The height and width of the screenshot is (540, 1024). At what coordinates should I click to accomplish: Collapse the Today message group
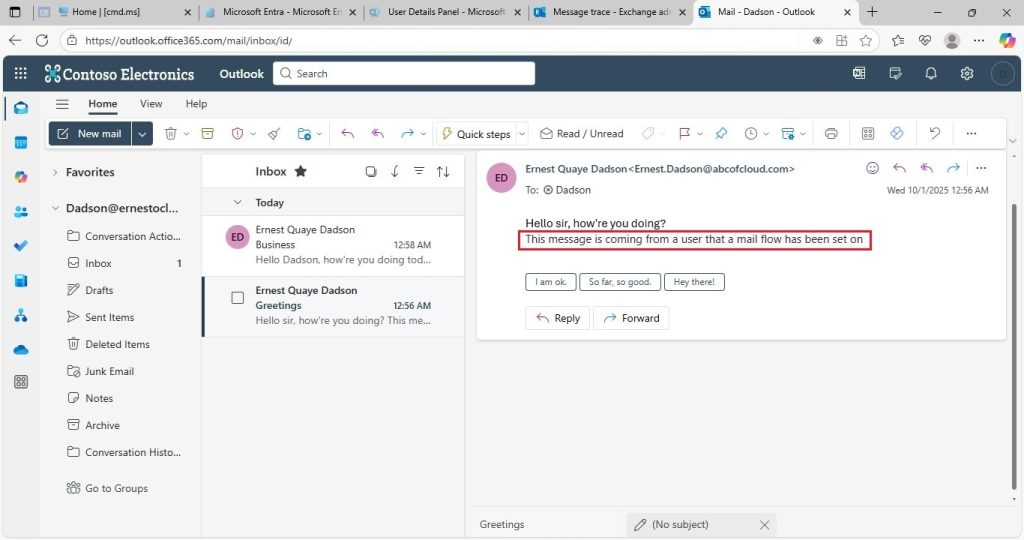tap(238, 202)
